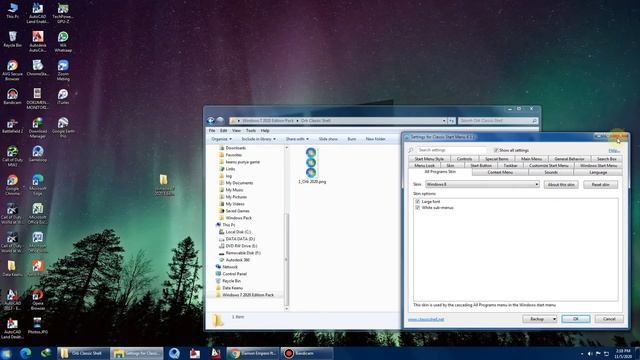Click Explorer's Back navigation button
640x360 pixels.
pos(211,120)
